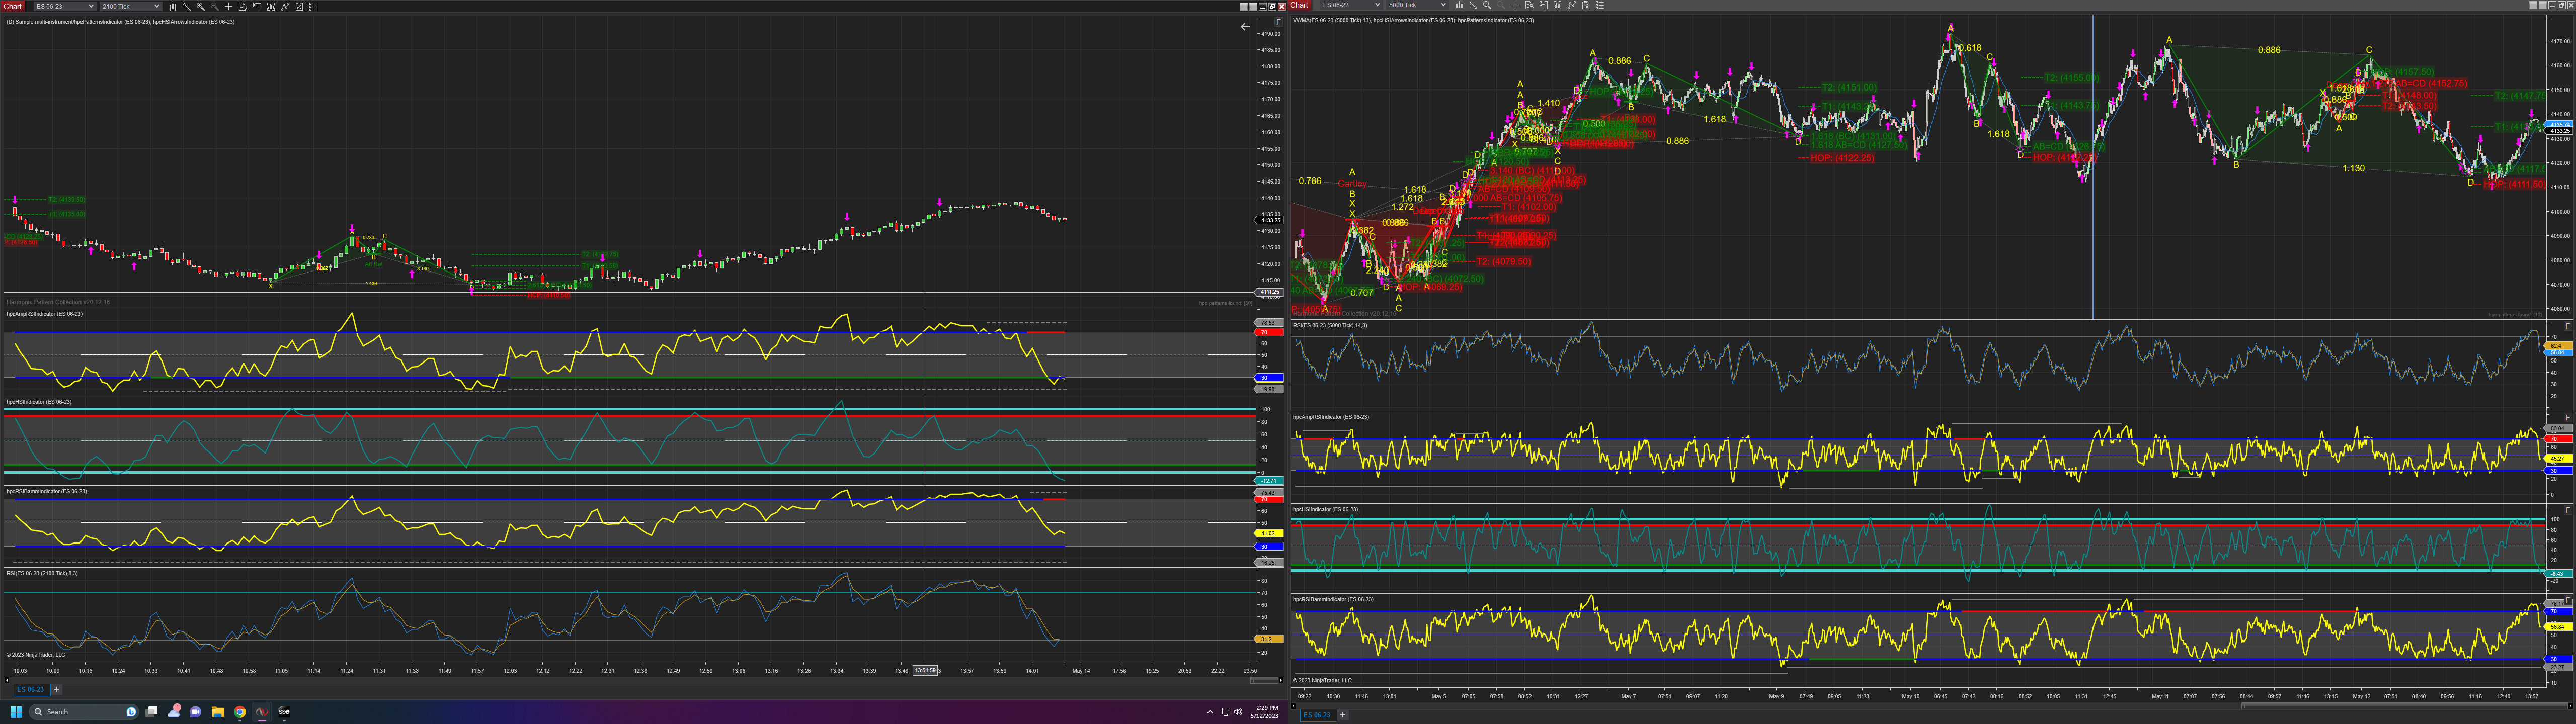Open strategies icon in right chart toolbar

(x=1586, y=5)
